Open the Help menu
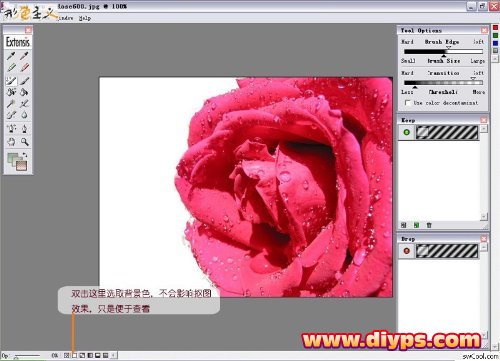This screenshot has height=361, width=500. coord(85,18)
